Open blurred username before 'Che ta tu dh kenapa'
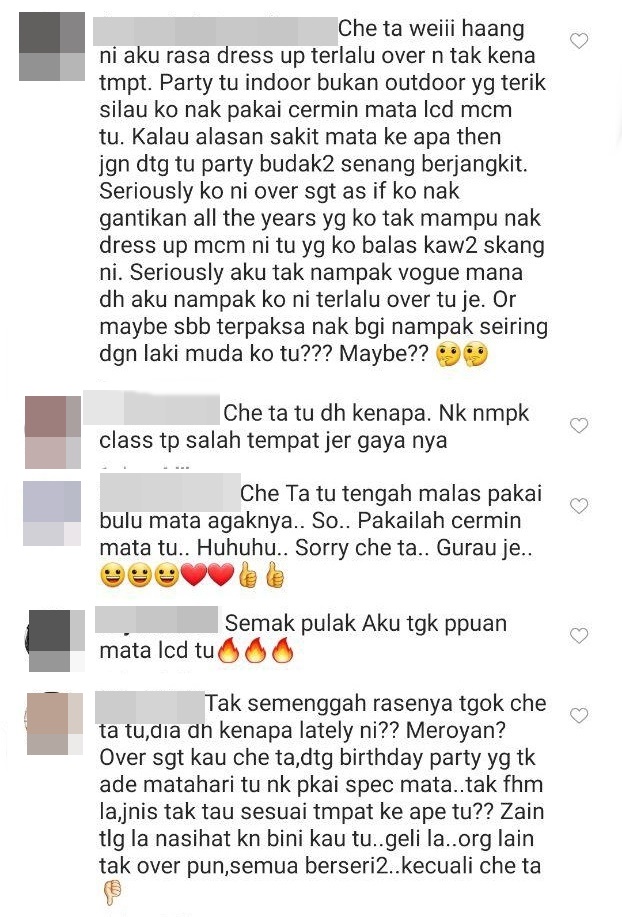 coord(151,408)
